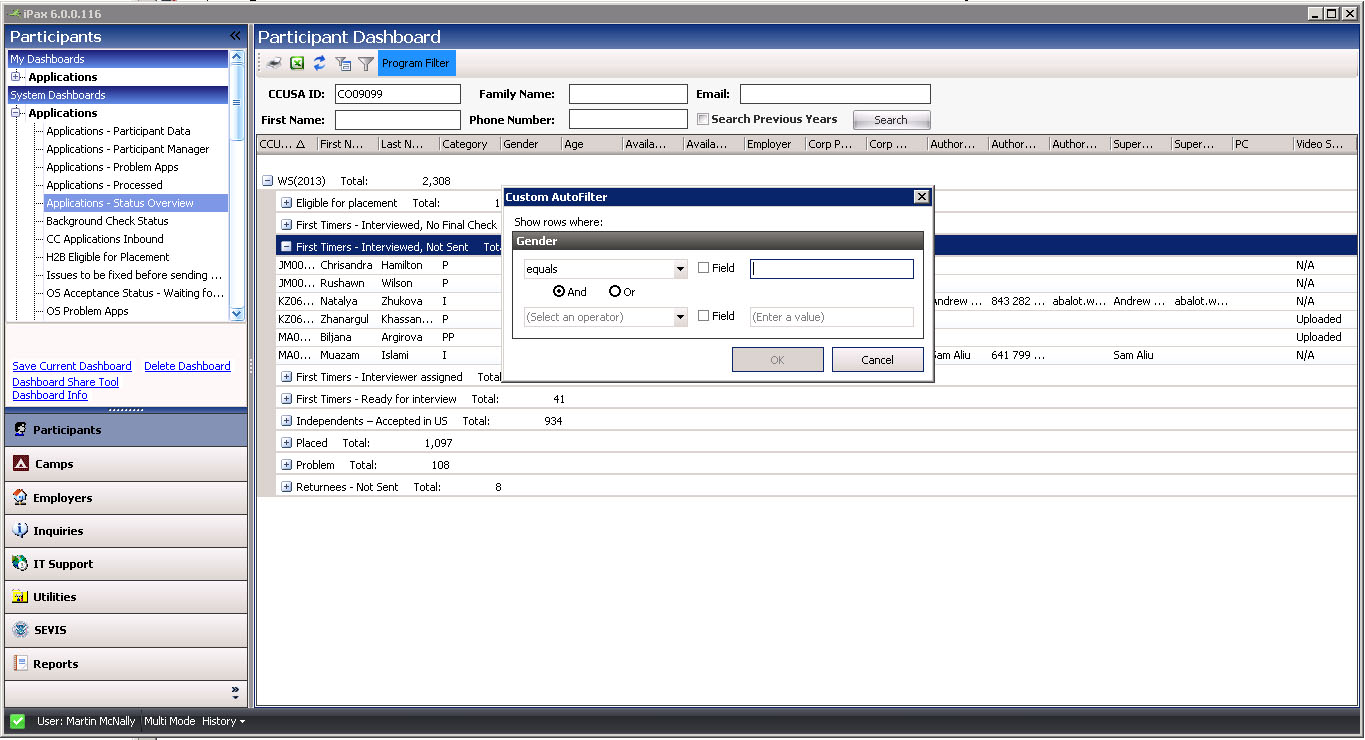The image size is (1365, 740).
Task: Select the Or radio button
Action: coord(615,292)
